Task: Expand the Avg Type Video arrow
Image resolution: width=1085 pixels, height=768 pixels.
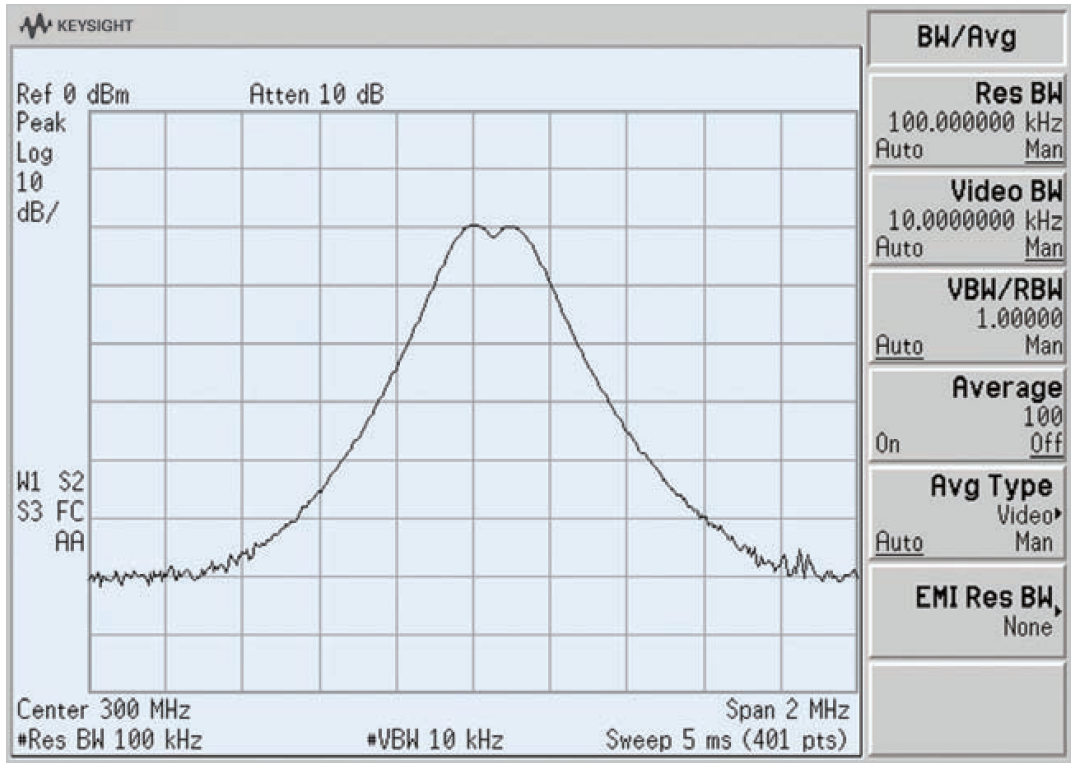Action: point(1057,514)
